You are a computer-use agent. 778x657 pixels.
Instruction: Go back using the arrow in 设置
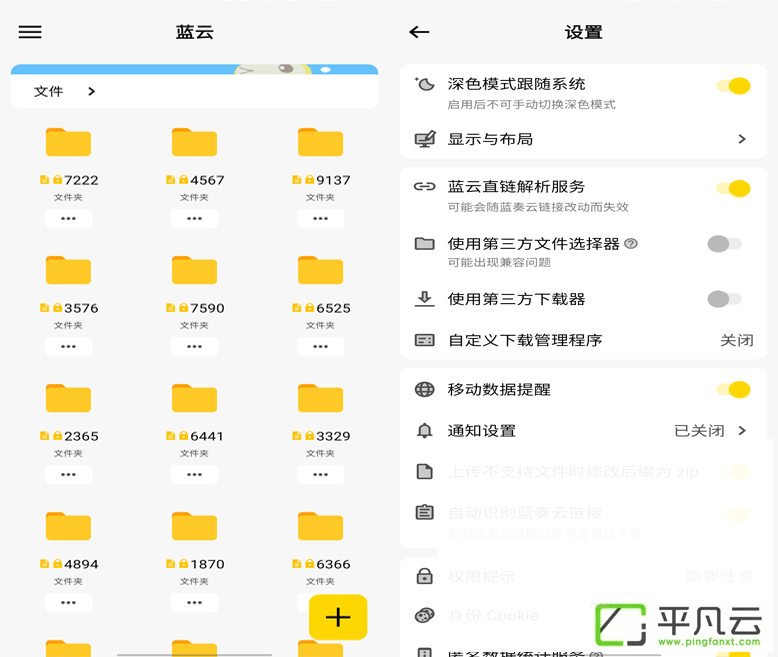pos(419,32)
